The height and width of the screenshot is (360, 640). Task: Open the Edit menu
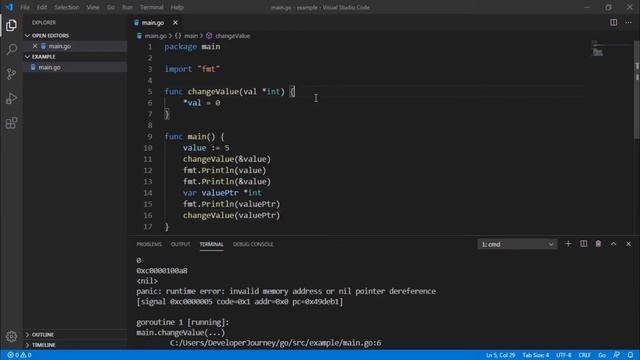(42, 7)
